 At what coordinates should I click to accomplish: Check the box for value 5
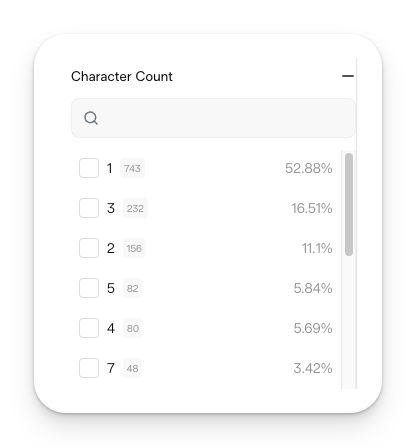(x=89, y=288)
